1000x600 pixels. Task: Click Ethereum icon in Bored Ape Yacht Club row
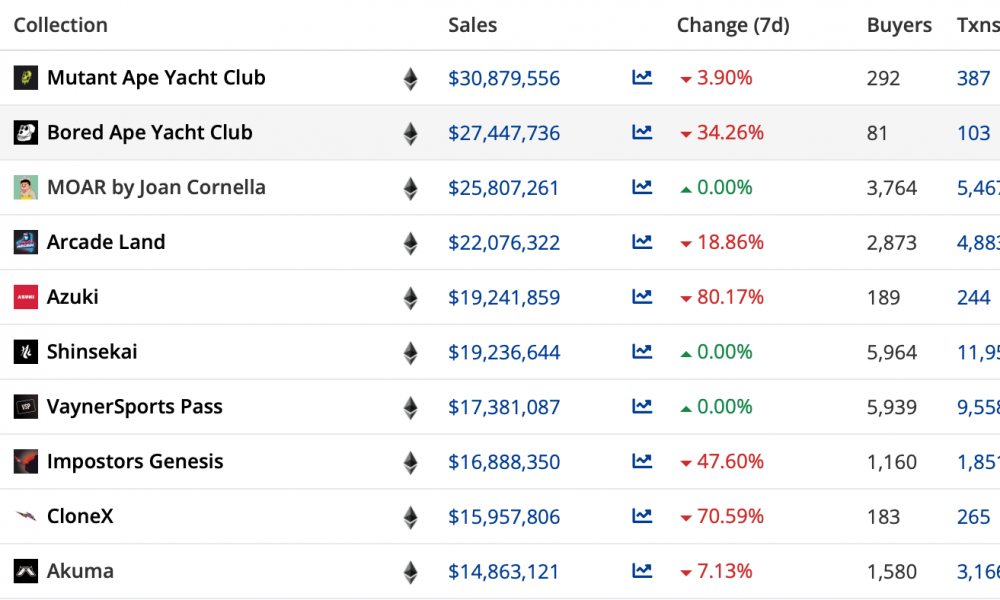pyautogui.click(x=411, y=134)
